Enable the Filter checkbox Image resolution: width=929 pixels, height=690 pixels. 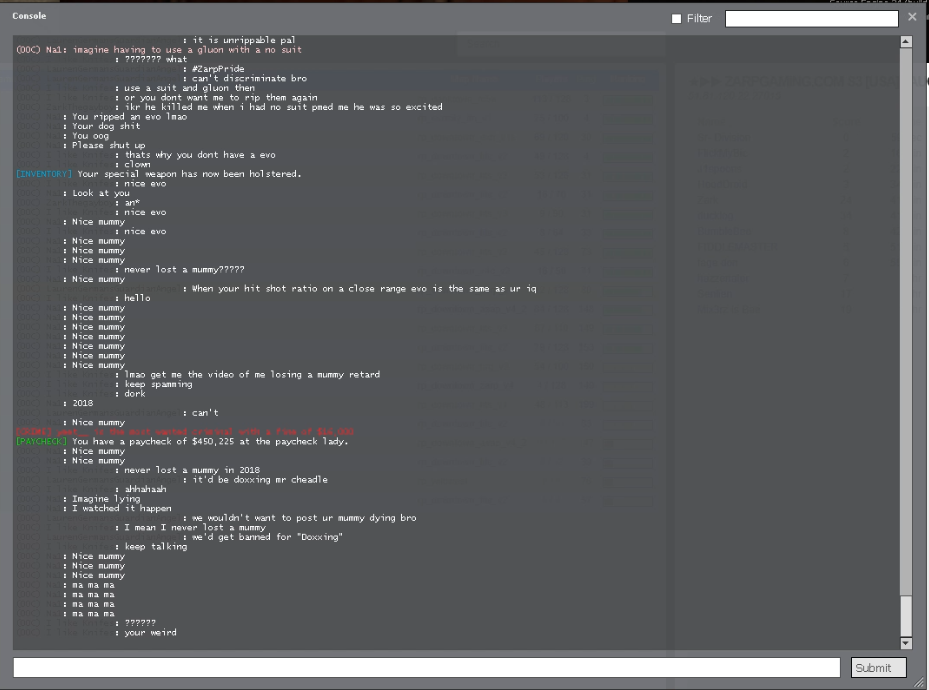(x=676, y=19)
